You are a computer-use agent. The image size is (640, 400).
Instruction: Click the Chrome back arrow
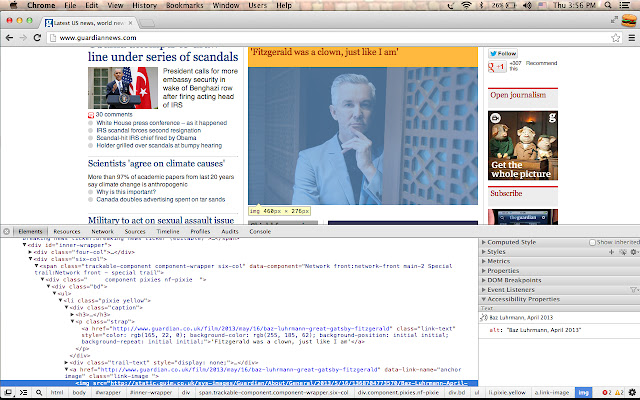(x=9, y=38)
